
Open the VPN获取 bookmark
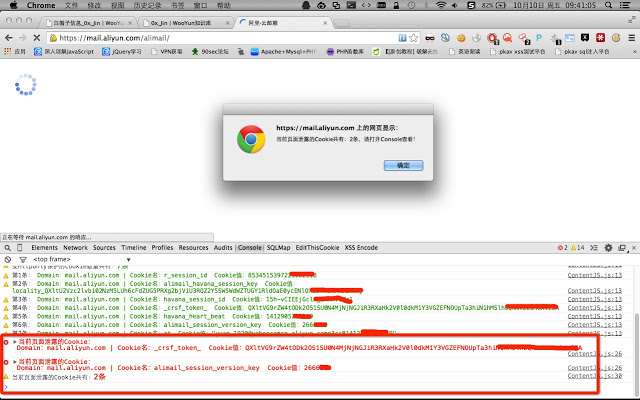(167, 51)
